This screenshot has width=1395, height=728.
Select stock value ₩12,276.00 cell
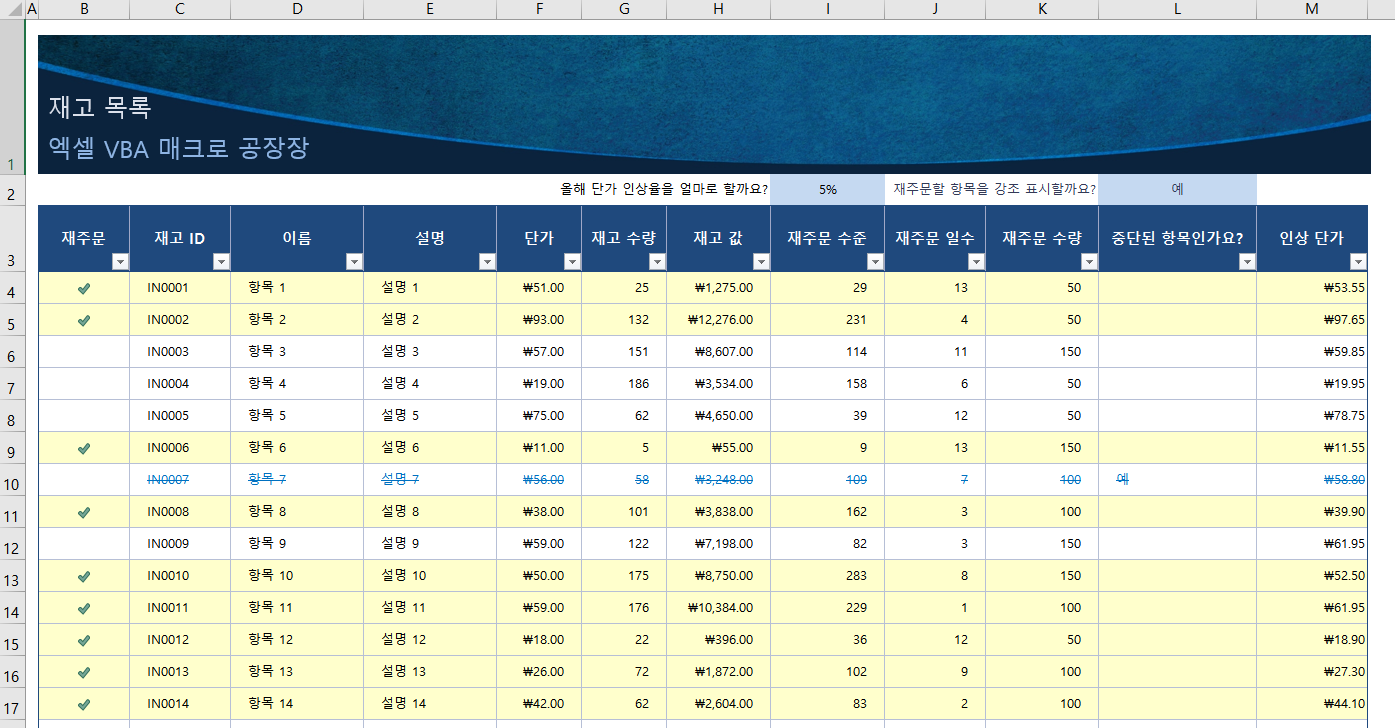(x=718, y=320)
